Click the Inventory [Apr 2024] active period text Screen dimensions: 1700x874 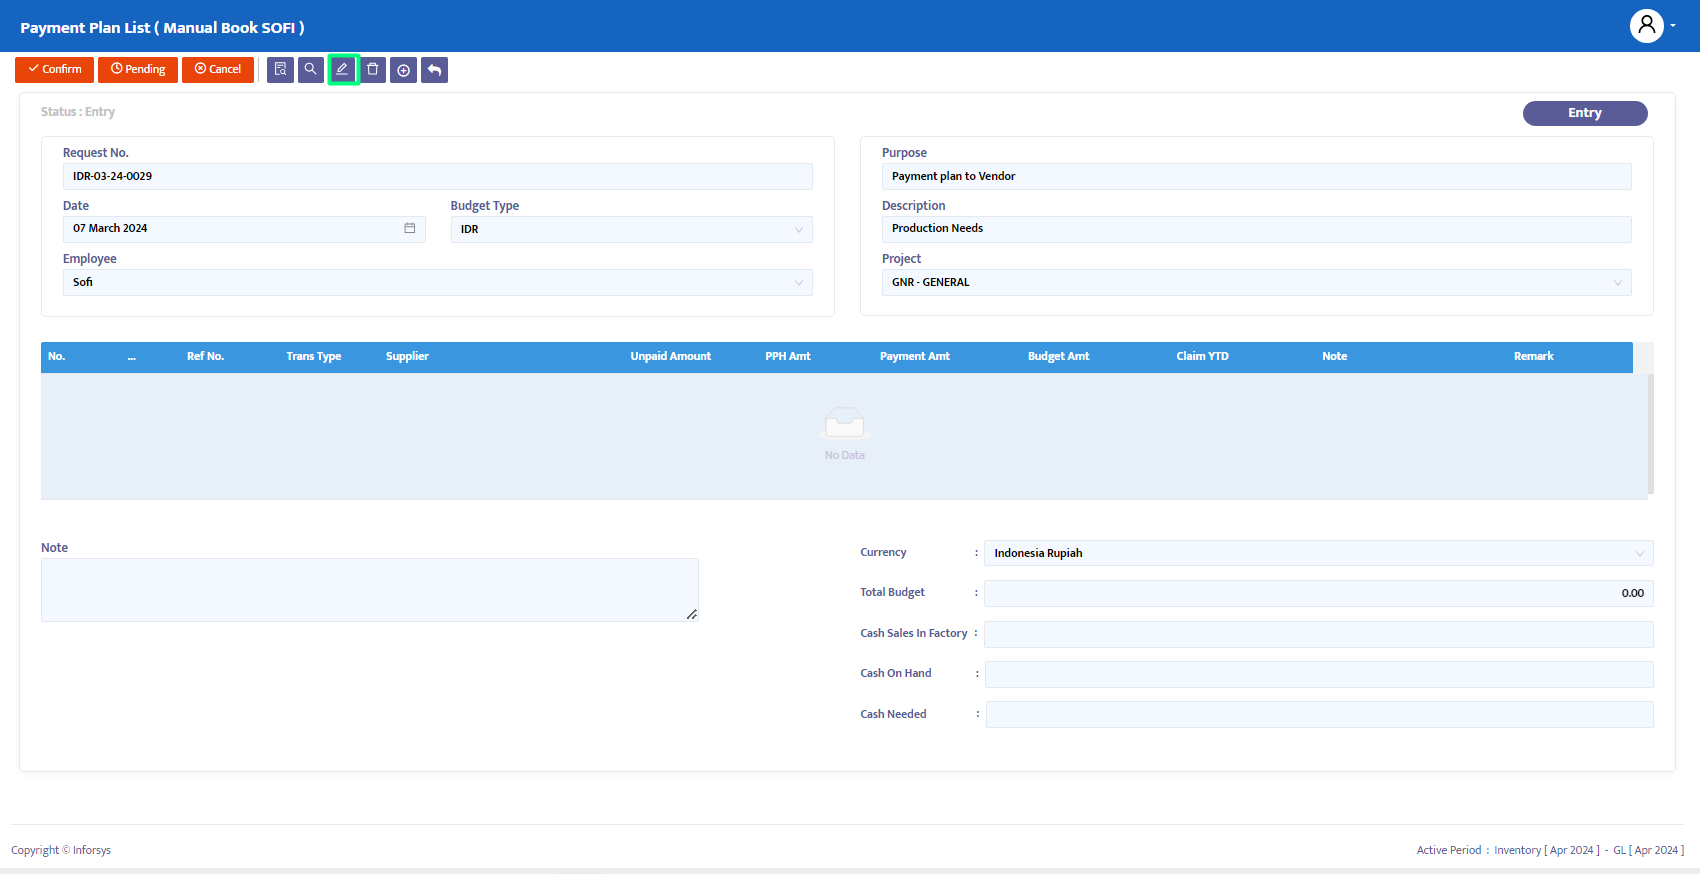(x=1546, y=850)
